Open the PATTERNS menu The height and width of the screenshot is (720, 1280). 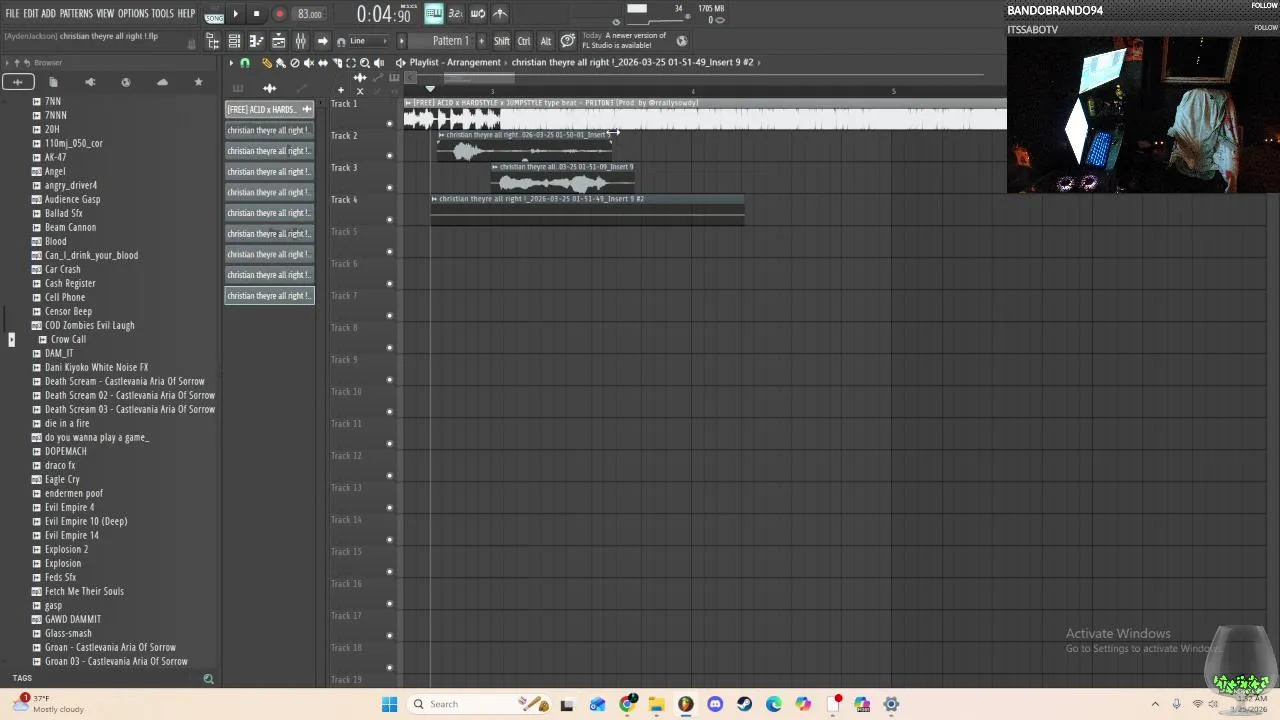point(76,14)
